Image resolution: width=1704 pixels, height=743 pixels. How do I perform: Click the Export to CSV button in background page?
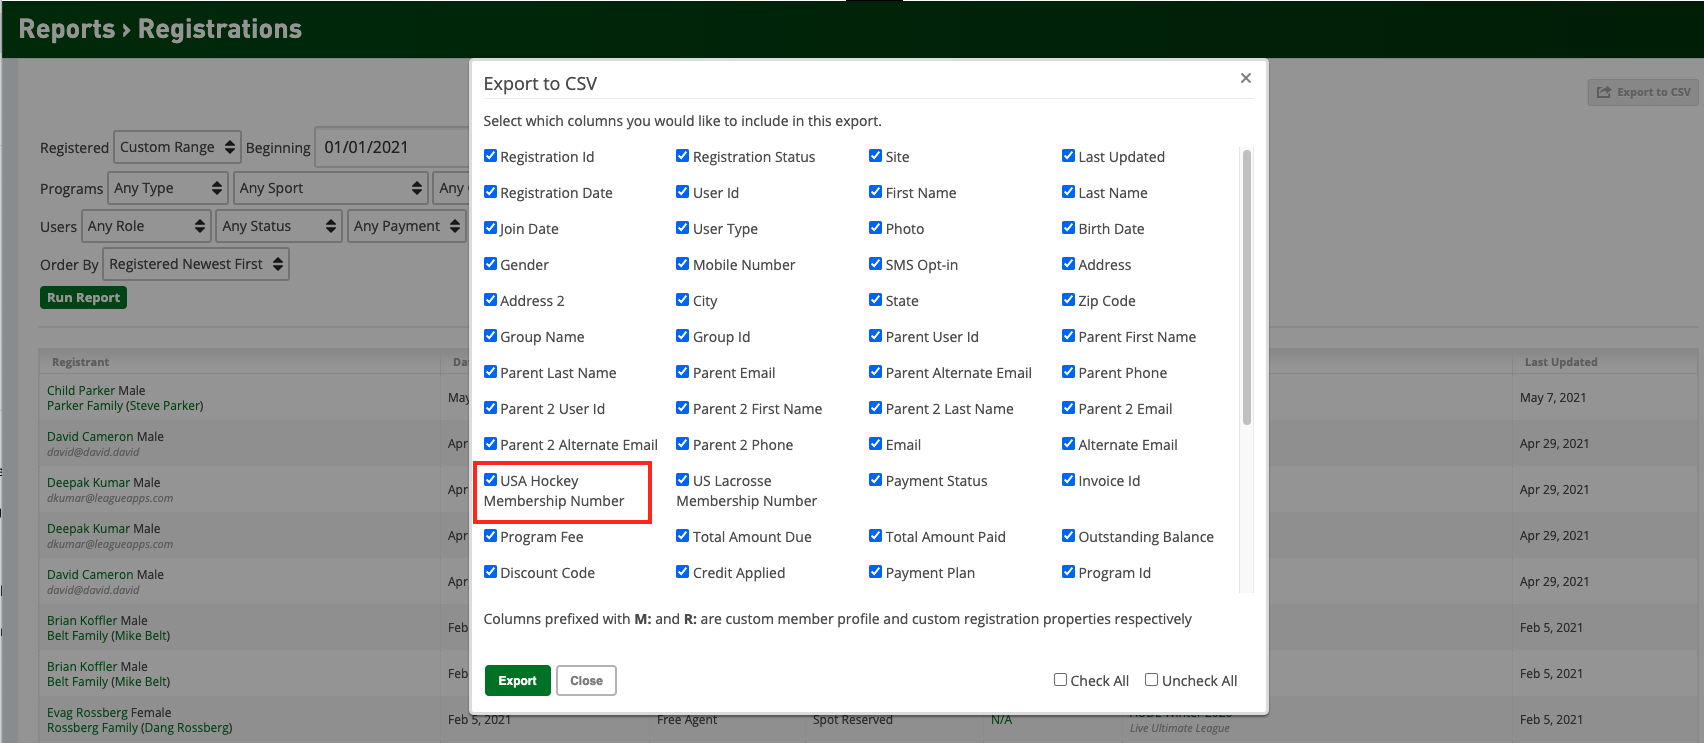(1643, 92)
